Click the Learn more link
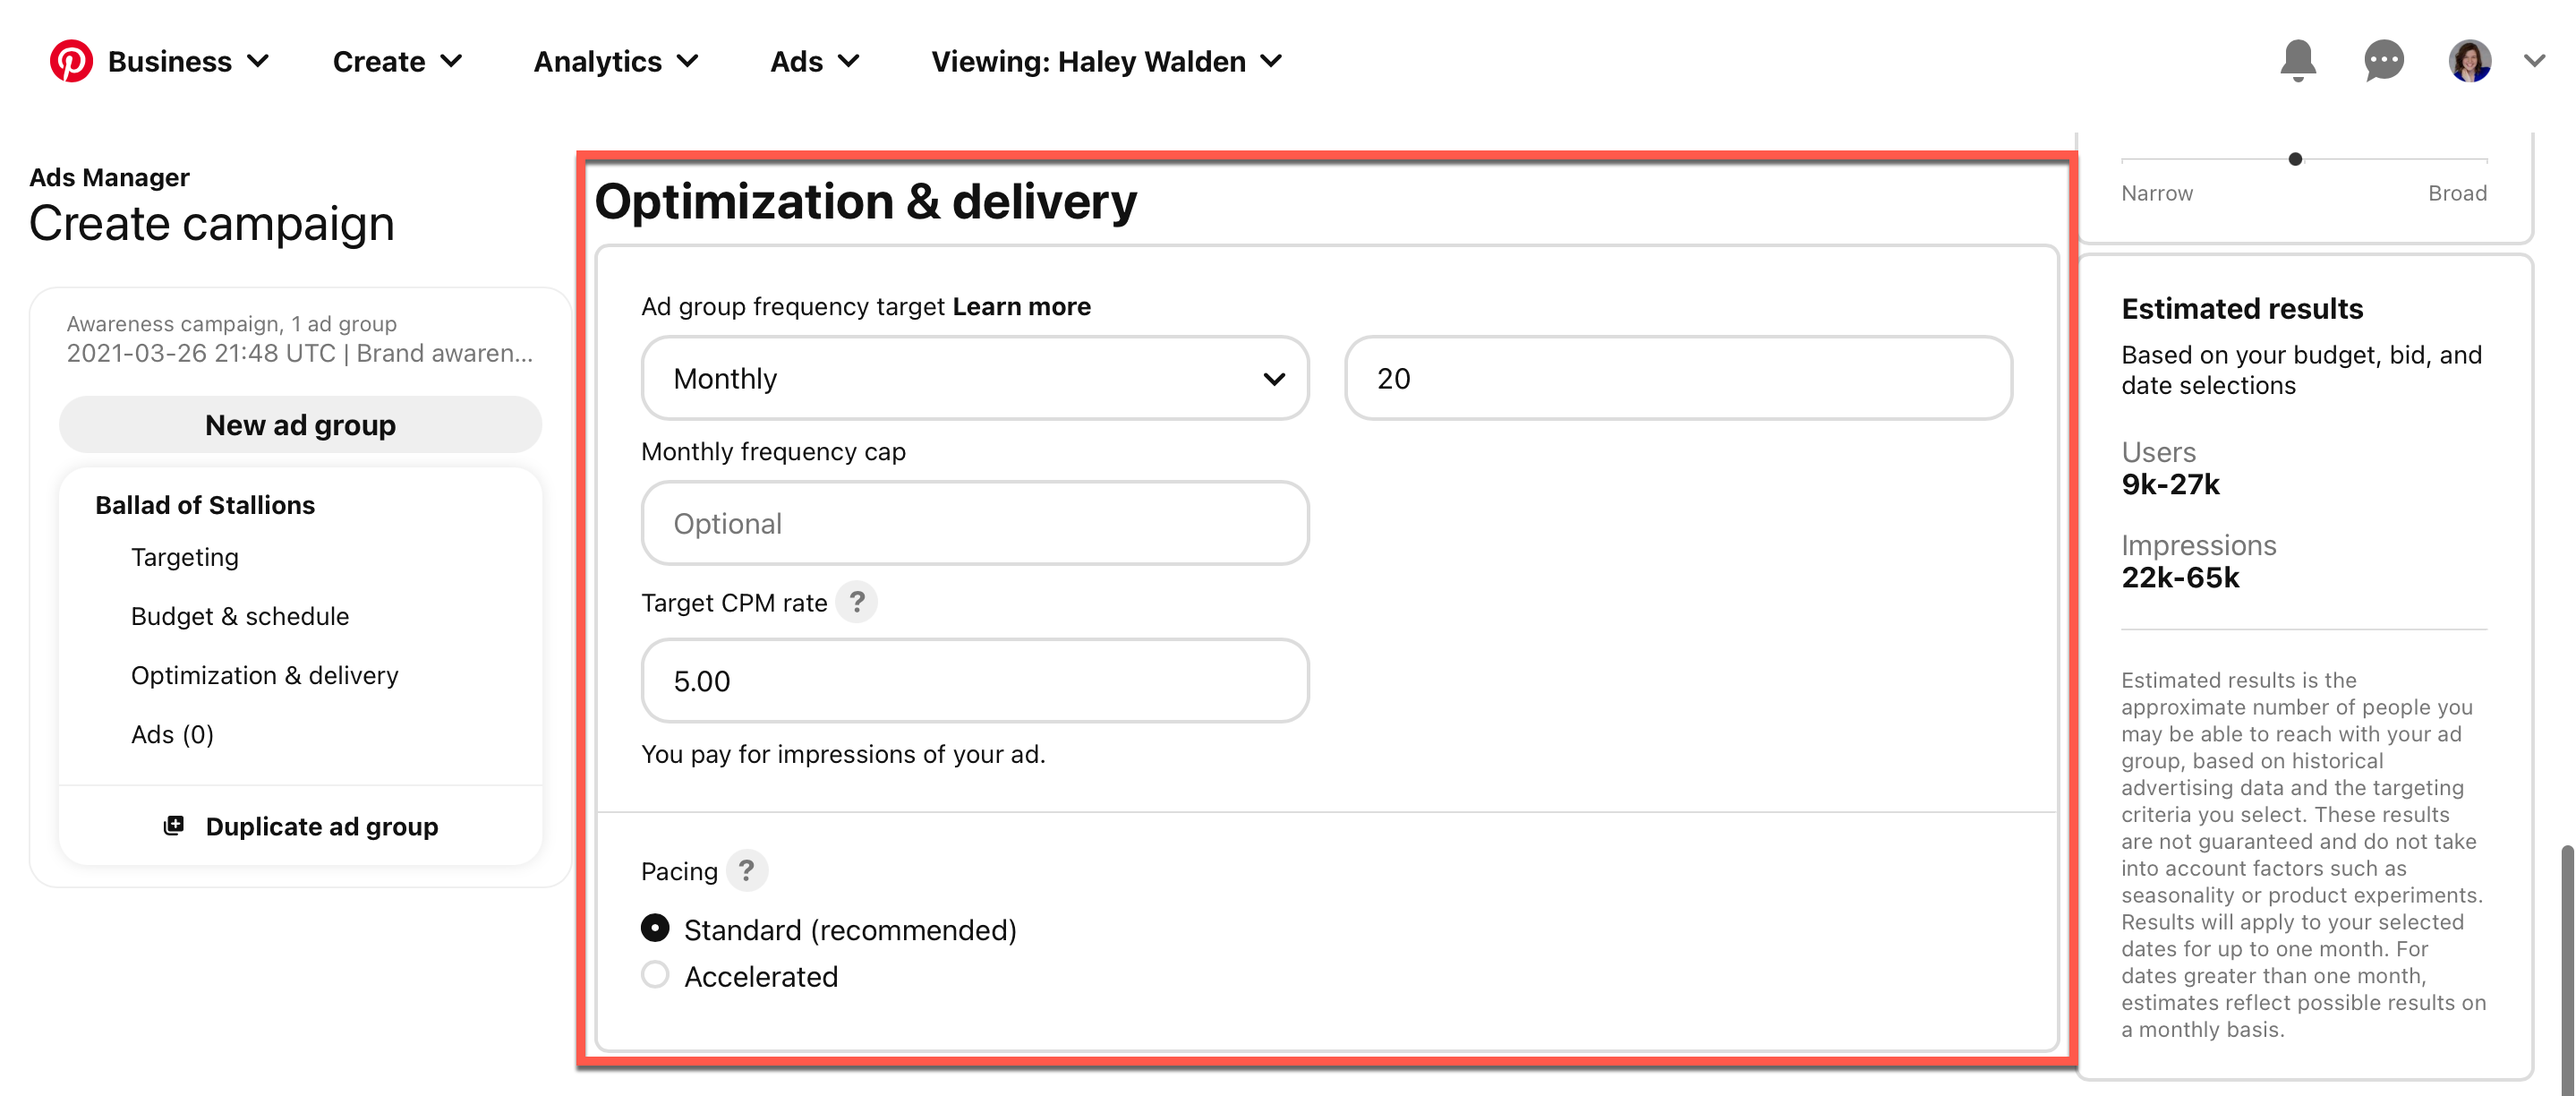Viewport: 2576px width, 1096px height. (x=1021, y=306)
